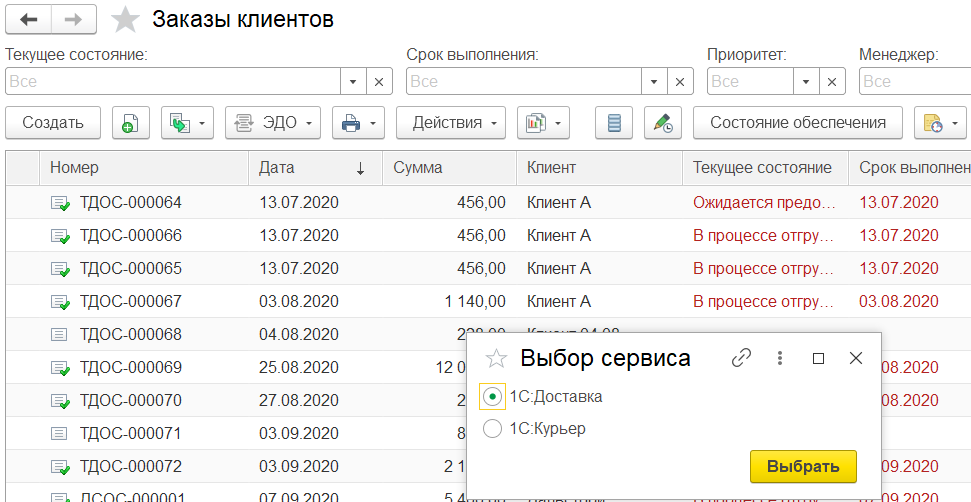The width and height of the screenshot is (971, 502).
Task: Click the blue list view icon
Action: 614,123
